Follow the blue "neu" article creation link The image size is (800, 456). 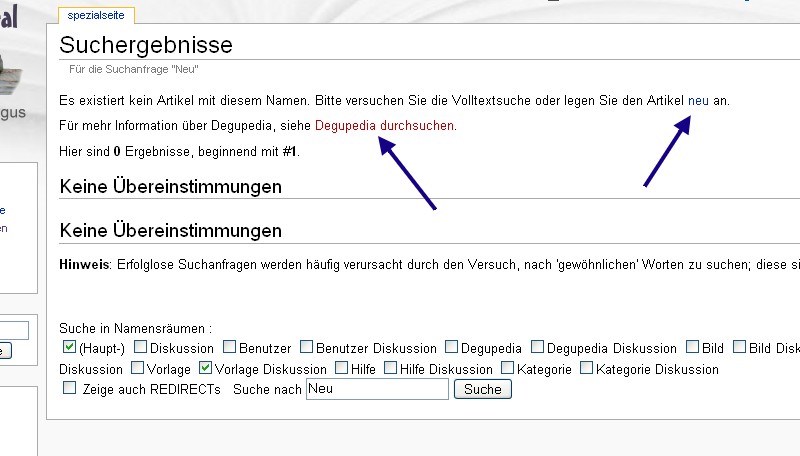tap(698, 101)
